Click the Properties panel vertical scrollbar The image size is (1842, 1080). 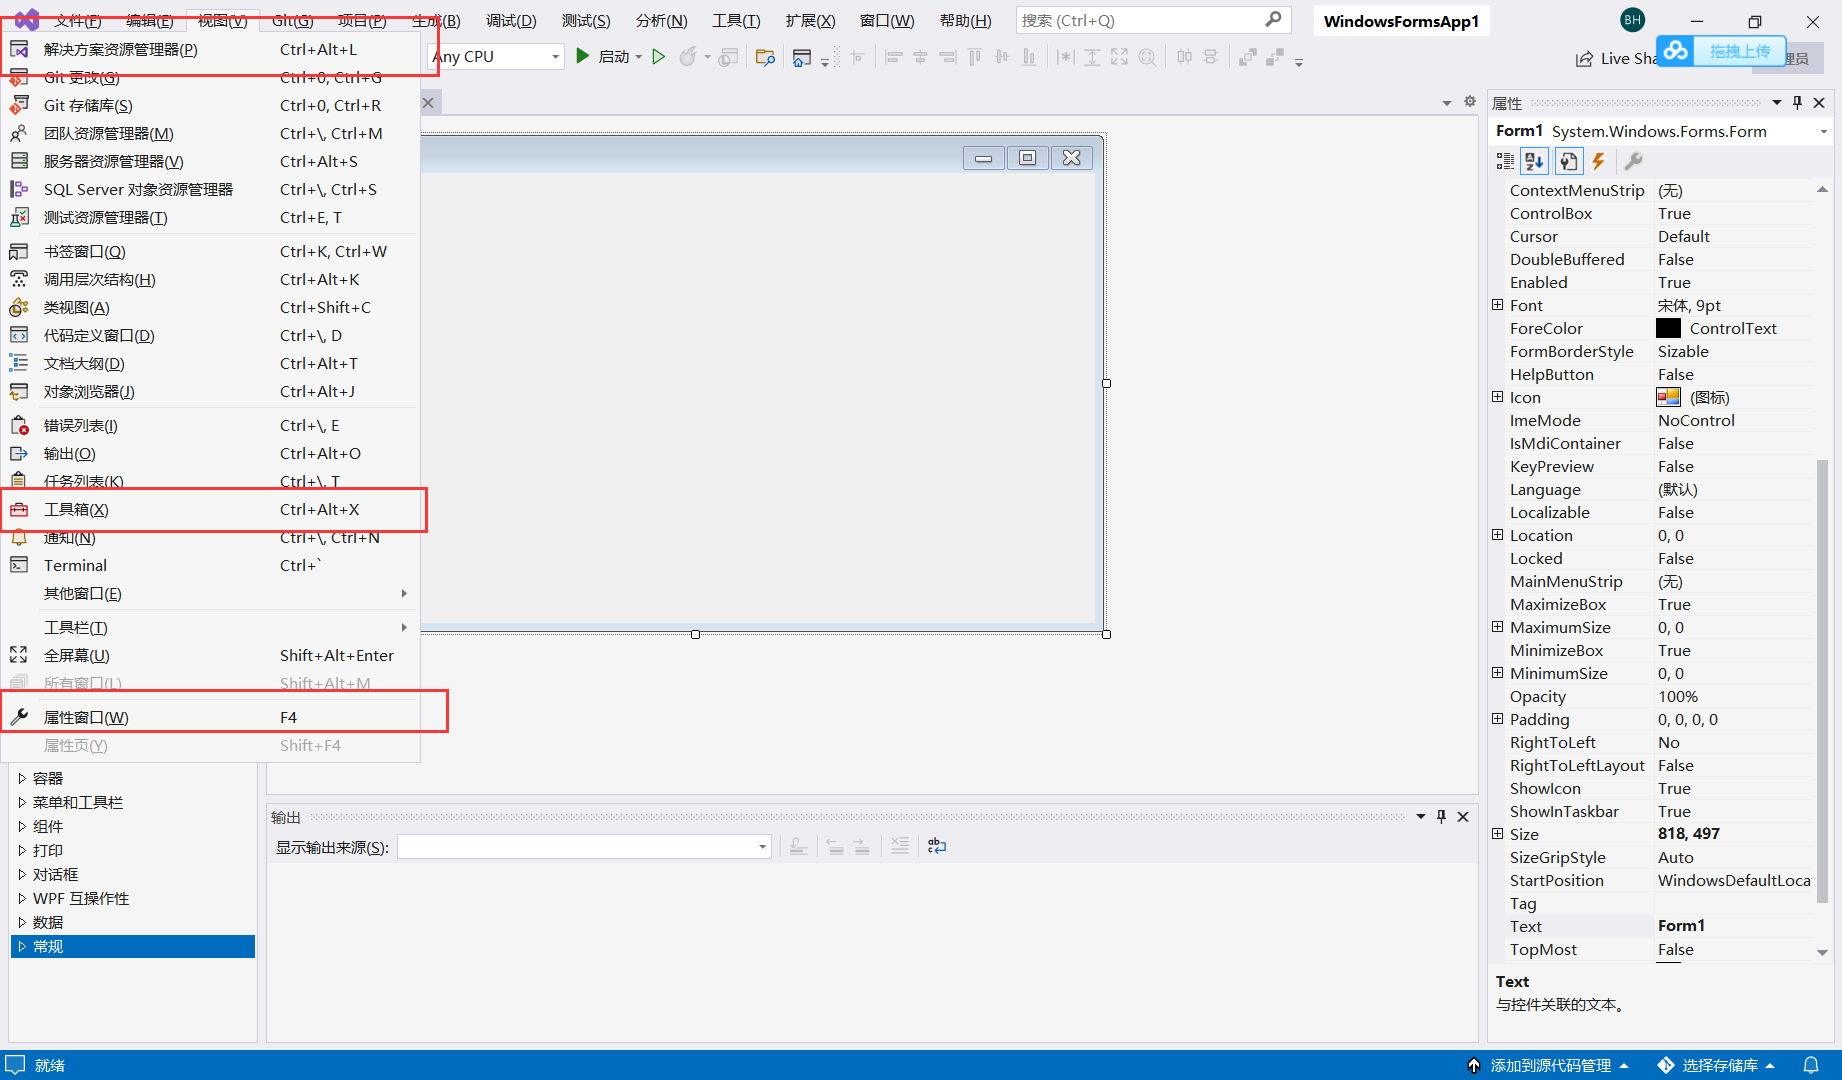coord(1822,680)
